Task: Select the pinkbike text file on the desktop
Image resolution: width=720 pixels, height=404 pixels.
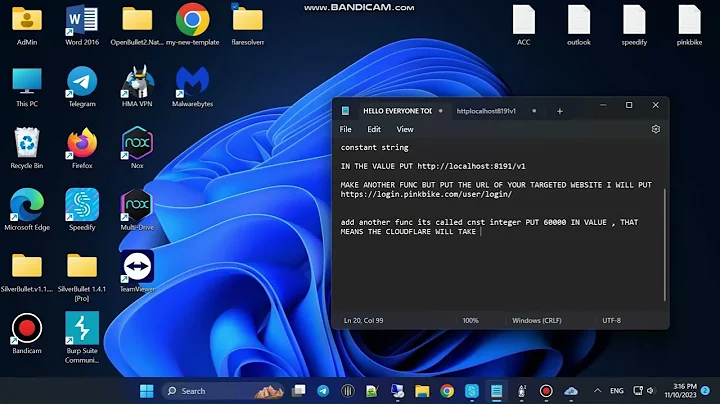Action: [689, 25]
